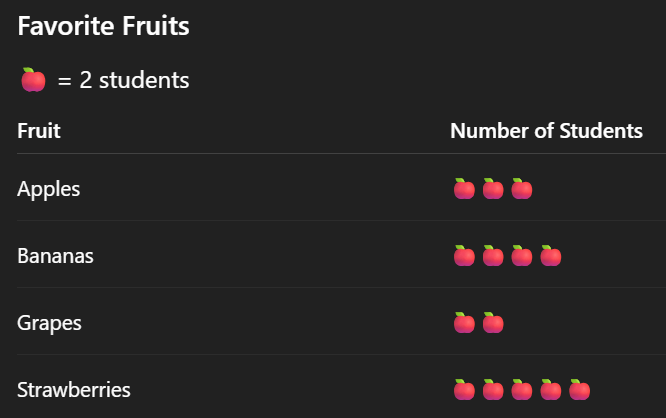The image size is (666, 418).
Task: Click the '= 2 students' legend text
Action: click(123, 81)
